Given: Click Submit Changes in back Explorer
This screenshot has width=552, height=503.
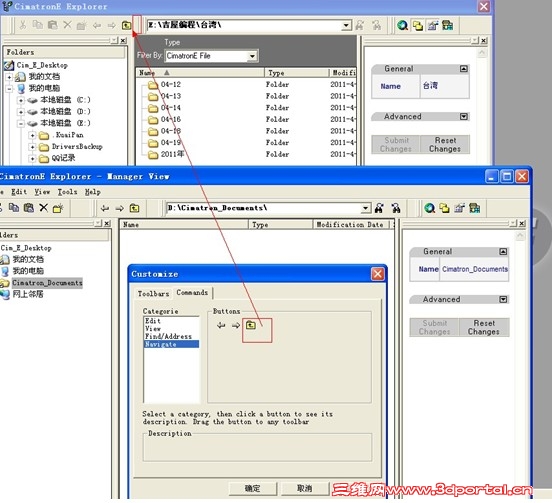Looking at the screenshot, I should tap(396, 144).
